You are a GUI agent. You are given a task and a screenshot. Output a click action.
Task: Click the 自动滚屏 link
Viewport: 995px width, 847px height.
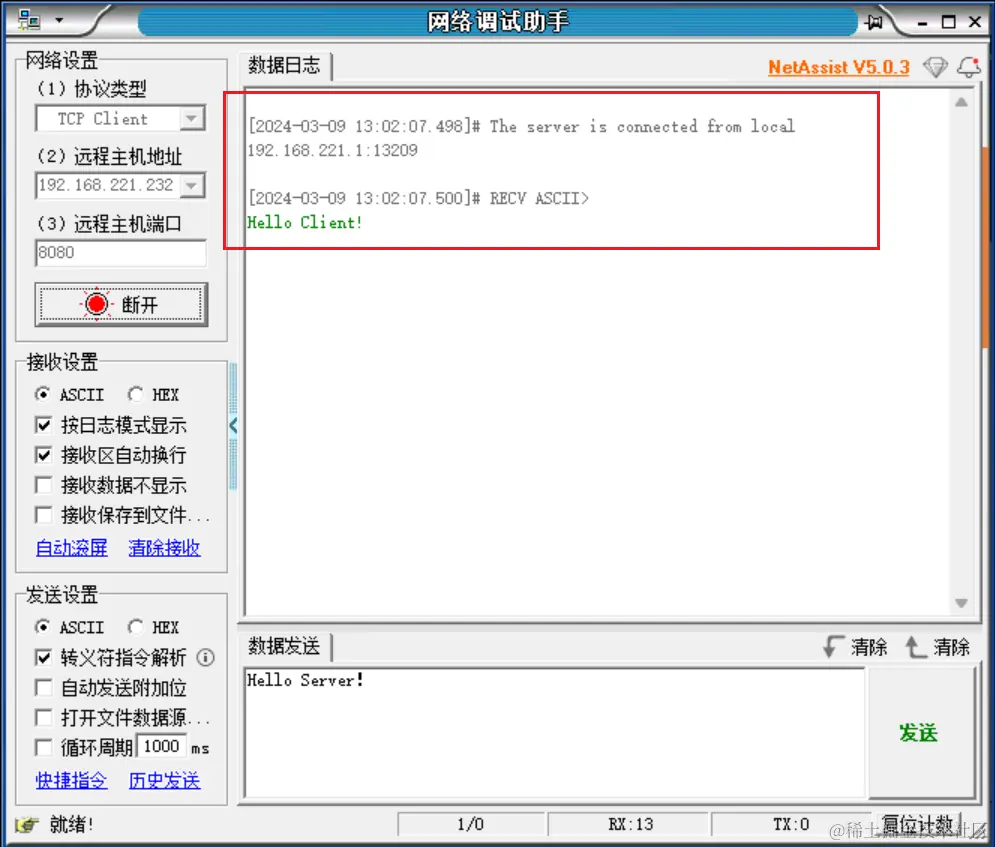[x=72, y=548]
